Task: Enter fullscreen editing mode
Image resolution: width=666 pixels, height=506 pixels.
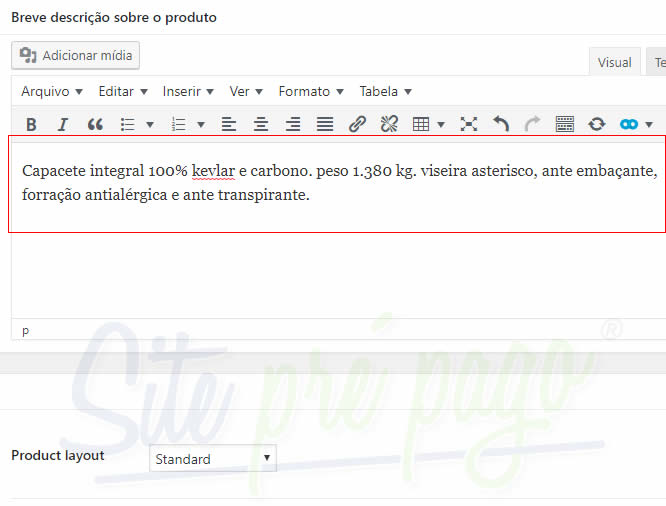Action: [x=469, y=124]
